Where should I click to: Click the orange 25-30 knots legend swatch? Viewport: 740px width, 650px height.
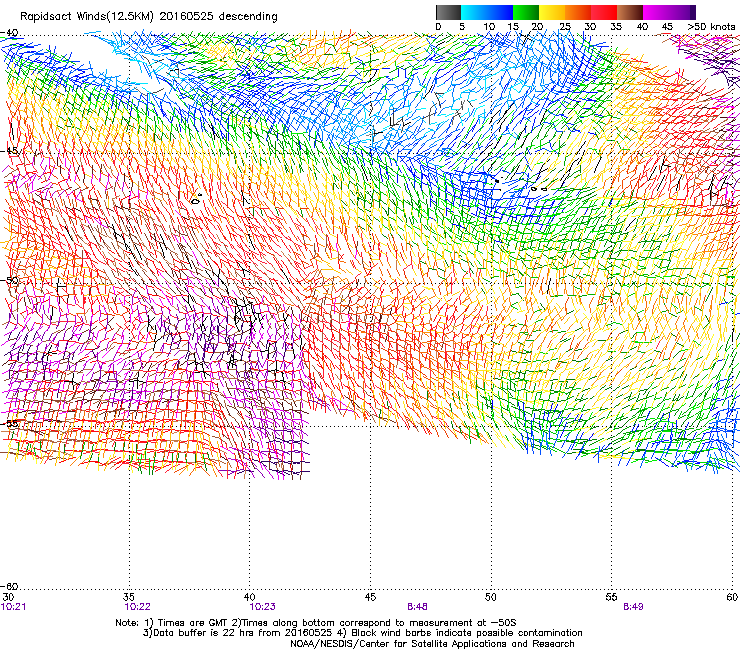tap(578, 12)
